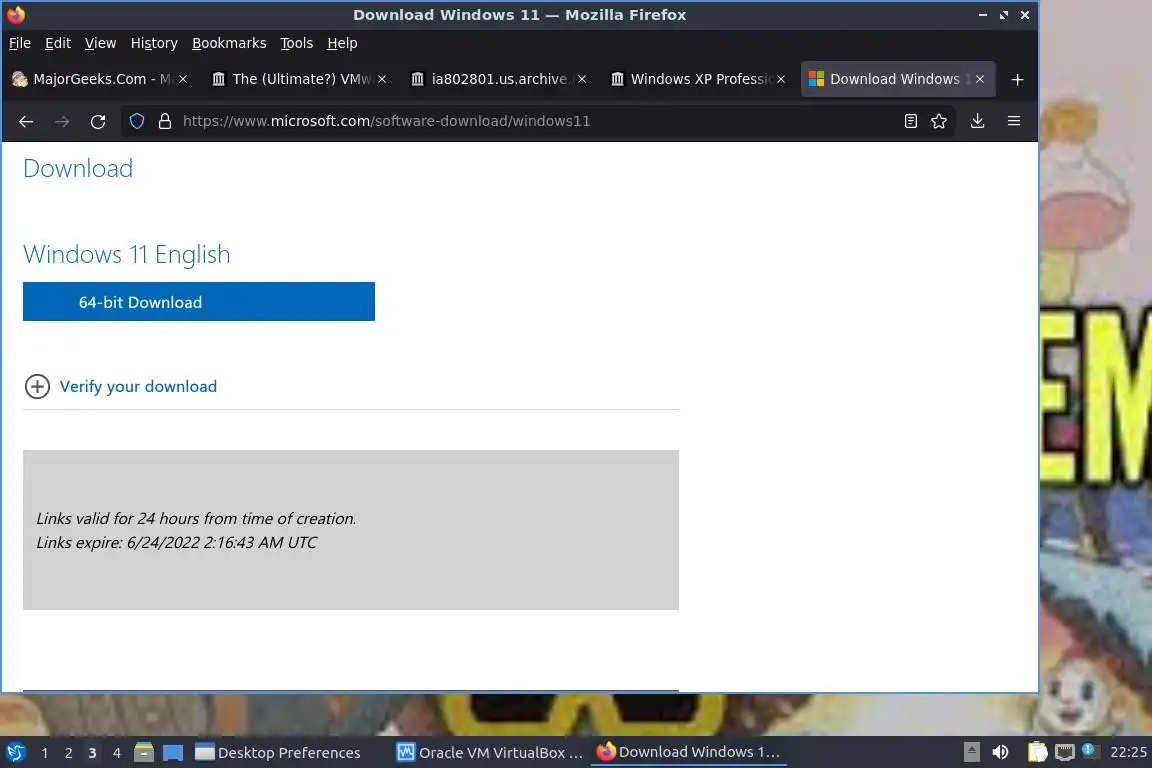The width and height of the screenshot is (1152, 768).
Task: Open the downloads panel
Action: 977,121
